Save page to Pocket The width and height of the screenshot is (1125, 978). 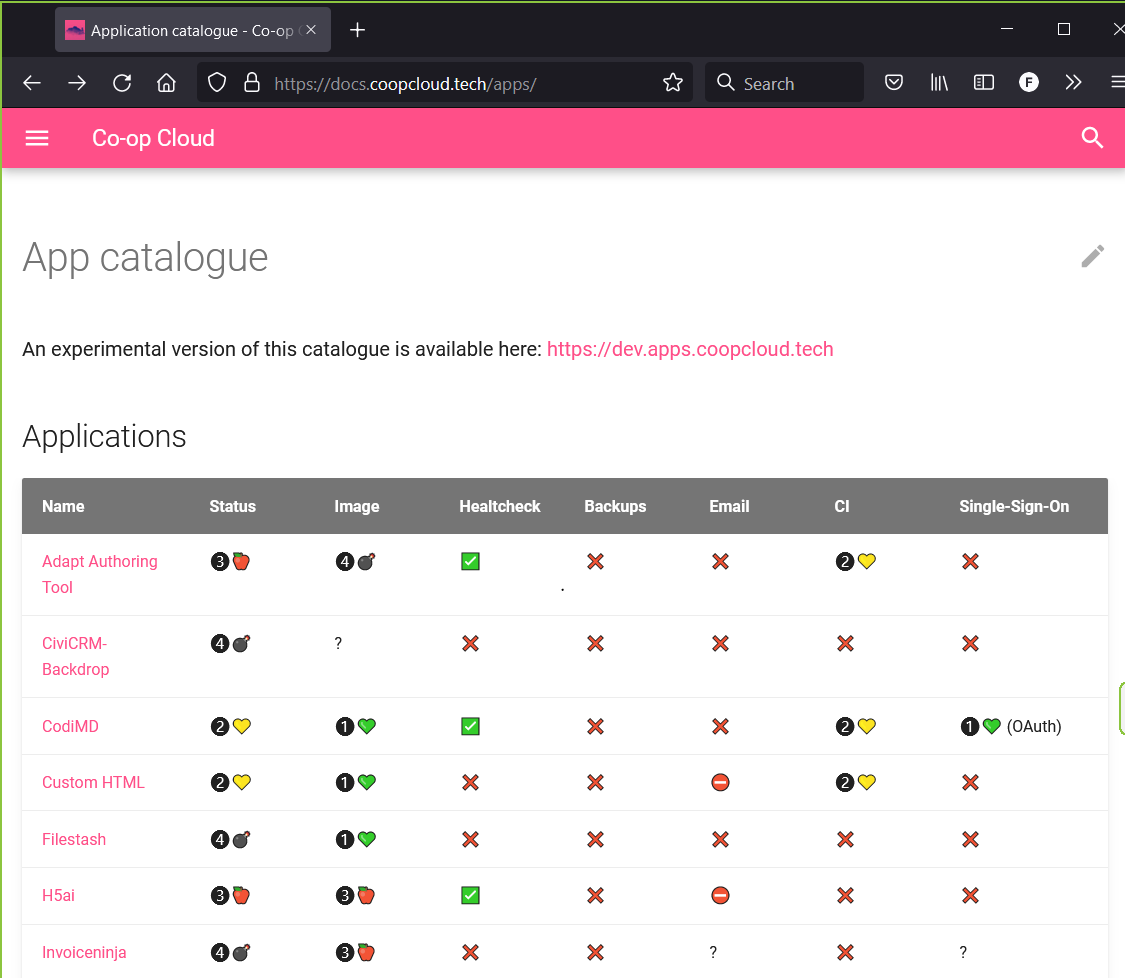pyautogui.click(x=894, y=83)
